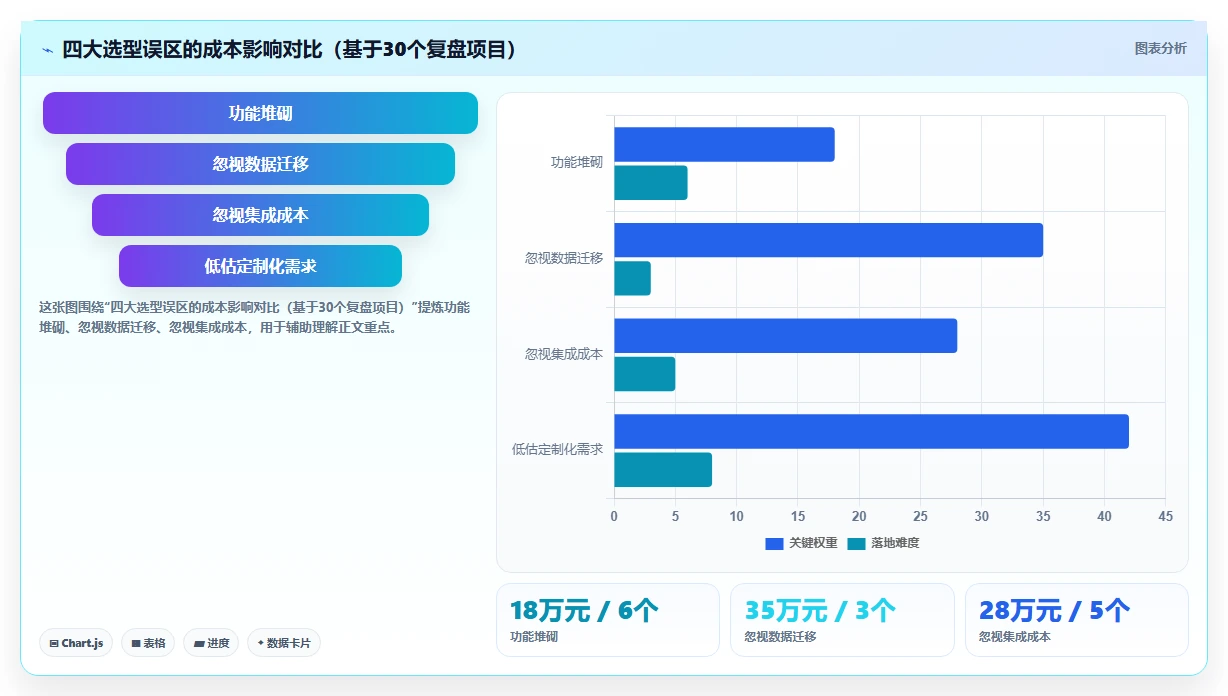The width and height of the screenshot is (1228, 696).
Task: Click the lightning icon beside the title
Action: tap(47, 50)
